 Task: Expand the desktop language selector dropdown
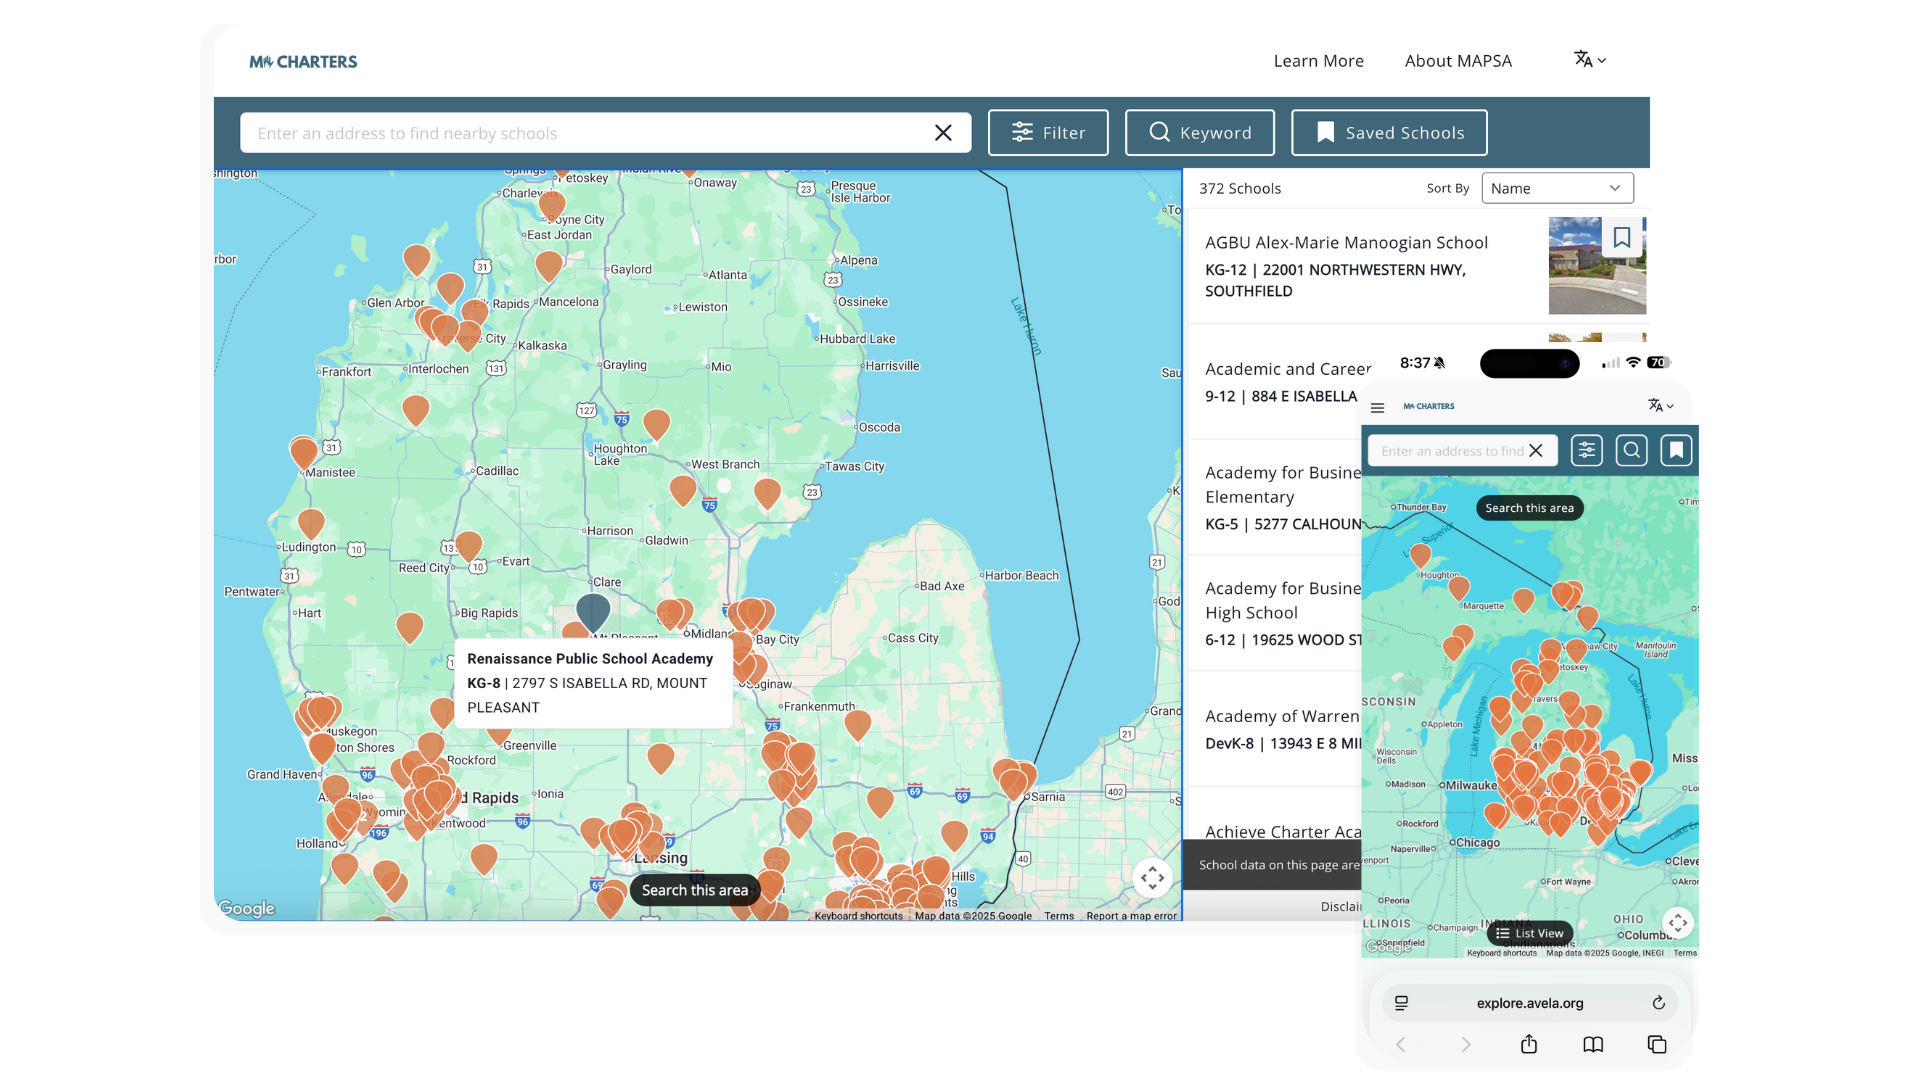1589,60
